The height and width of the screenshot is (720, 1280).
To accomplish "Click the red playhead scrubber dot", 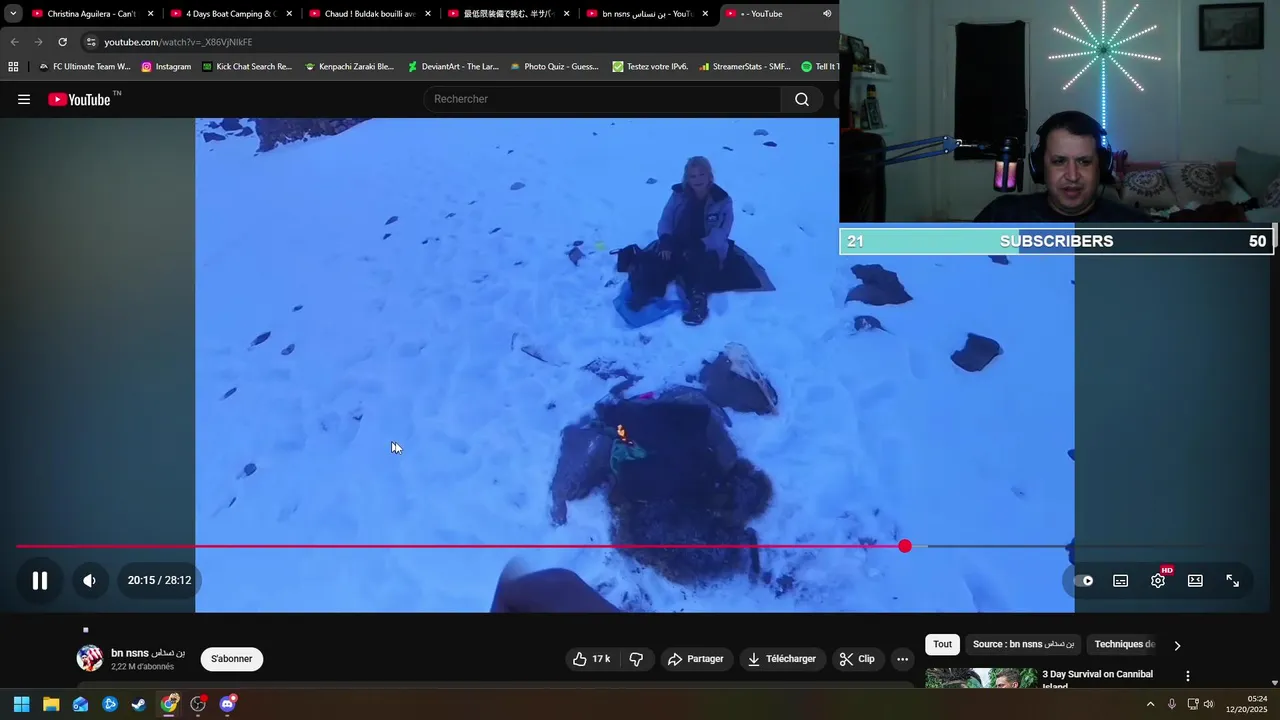I will (x=905, y=546).
